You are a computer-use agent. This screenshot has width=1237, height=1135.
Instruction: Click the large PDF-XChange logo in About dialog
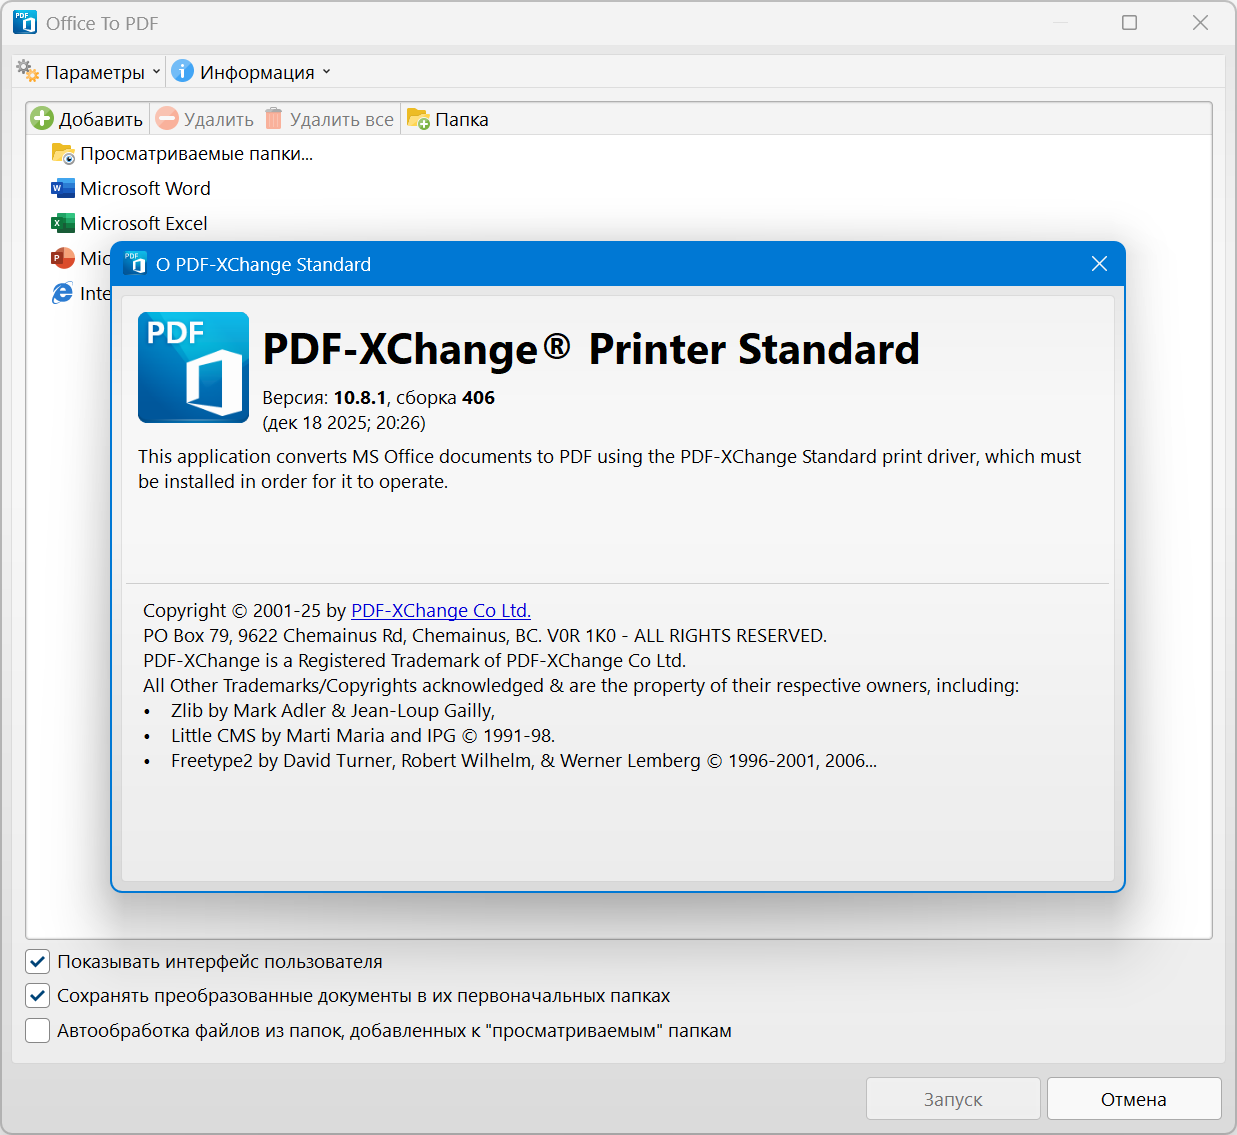pyautogui.click(x=193, y=367)
